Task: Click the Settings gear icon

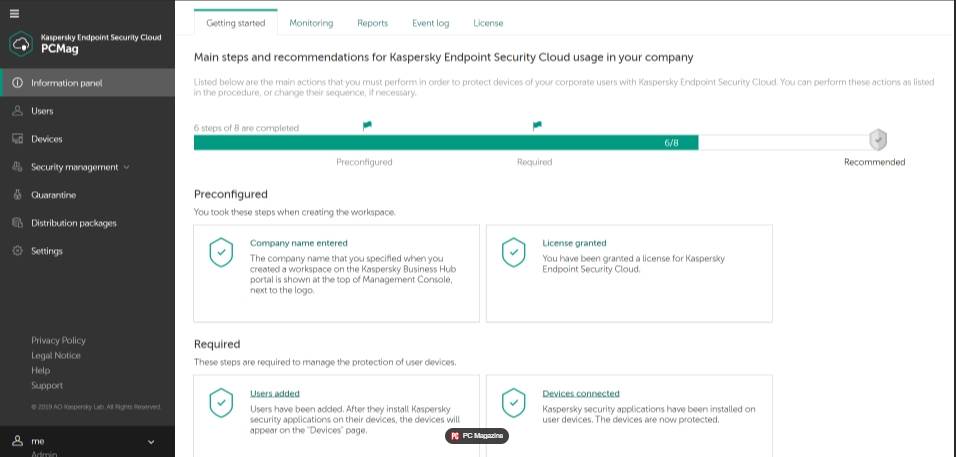Action: click(x=18, y=251)
